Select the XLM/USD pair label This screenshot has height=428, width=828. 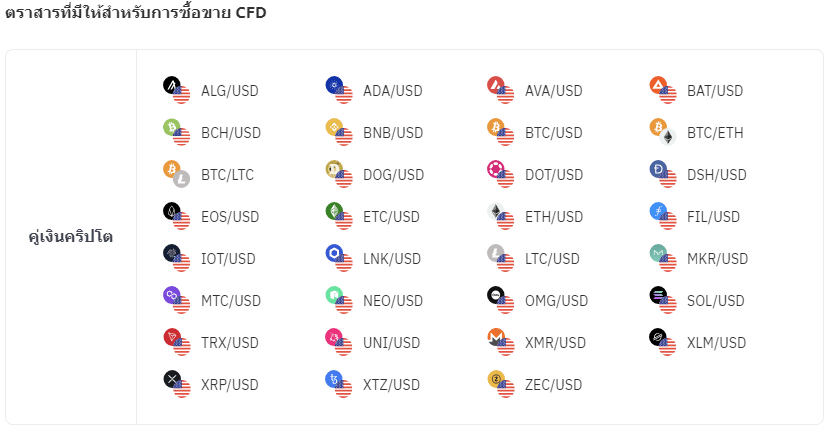tap(716, 343)
